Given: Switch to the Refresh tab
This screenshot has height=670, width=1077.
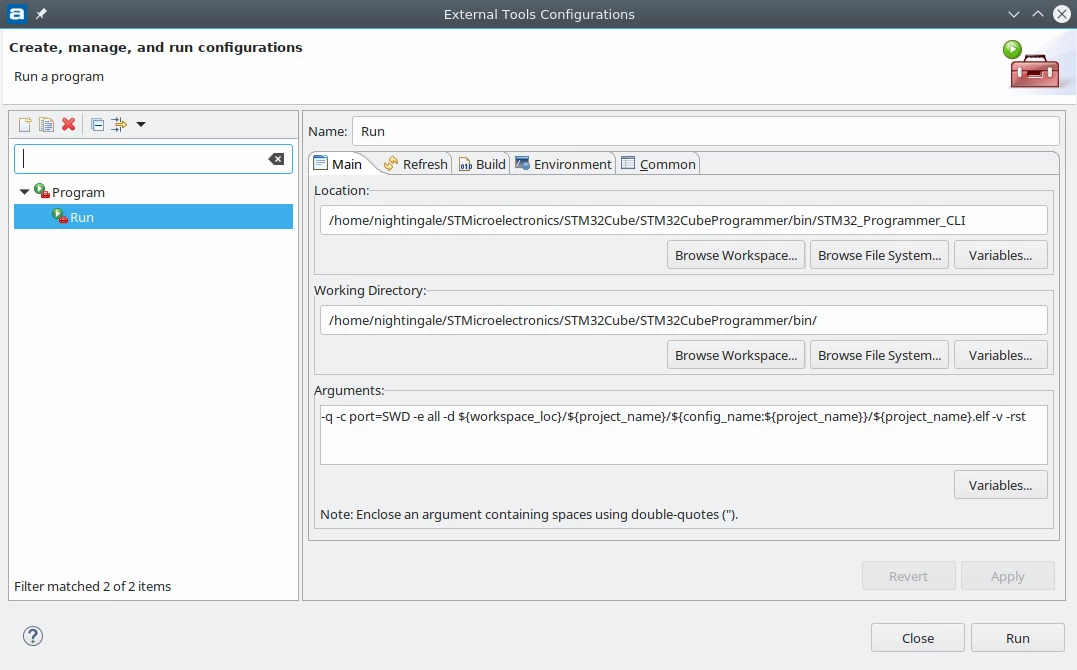Looking at the screenshot, I should [x=416, y=164].
